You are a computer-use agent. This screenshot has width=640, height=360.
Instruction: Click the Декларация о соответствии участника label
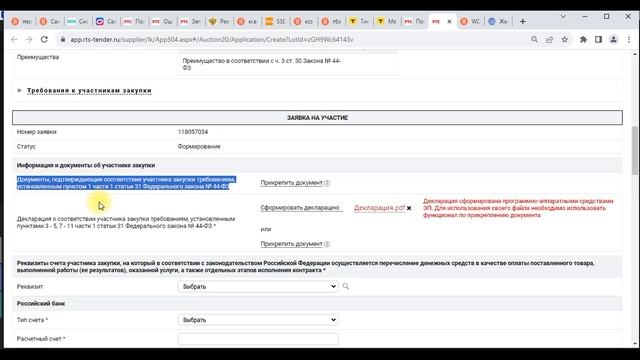[126, 222]
